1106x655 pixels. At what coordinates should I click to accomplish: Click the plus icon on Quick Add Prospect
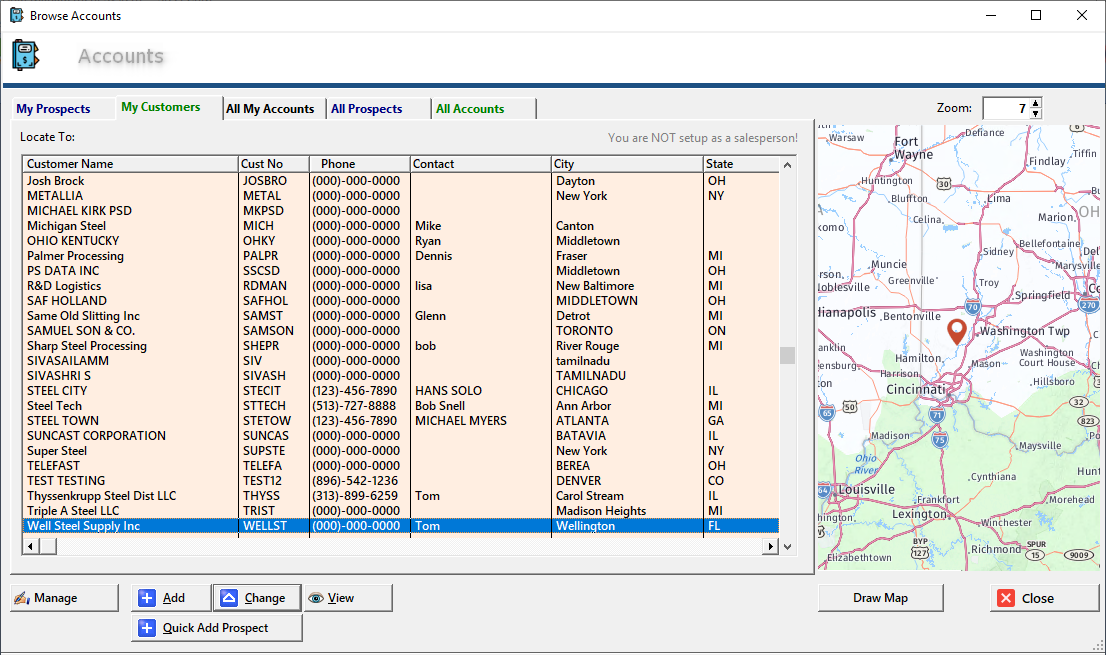click(147, 628)
